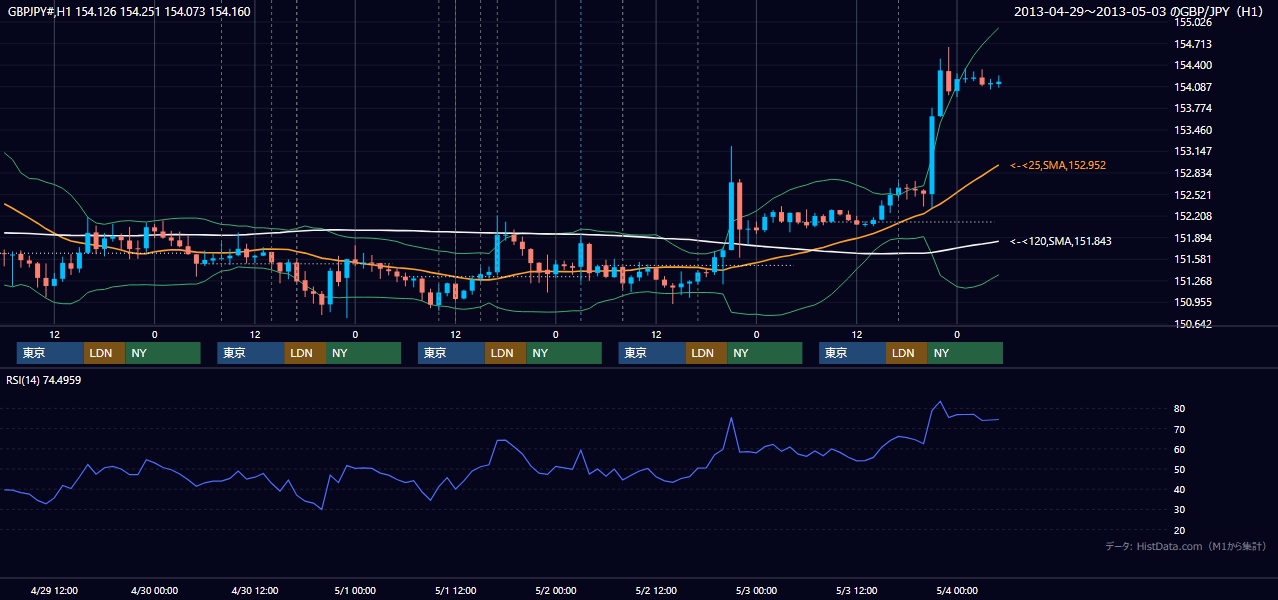Select the 5/2 12:00 date label

tap(656, 590)
